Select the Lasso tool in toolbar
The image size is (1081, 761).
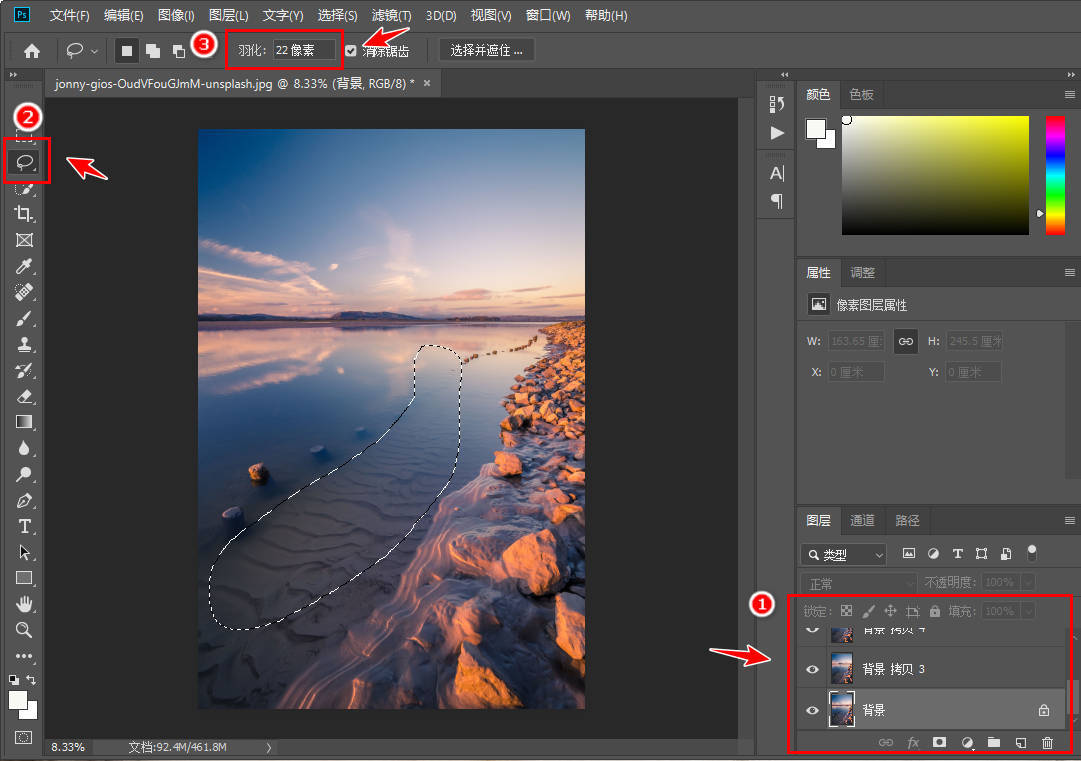pyautogui.click(x=25, y=162)
